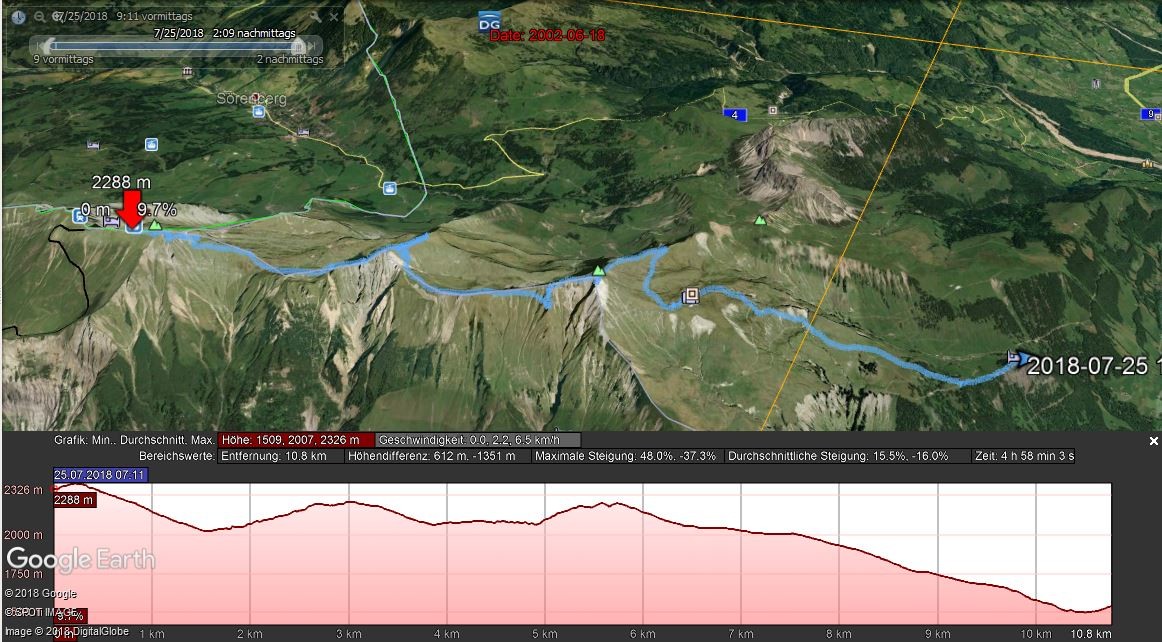Click the DG DigitalGlobe imagery icon
1162x642 pixels.
click(x=489, y=22)
